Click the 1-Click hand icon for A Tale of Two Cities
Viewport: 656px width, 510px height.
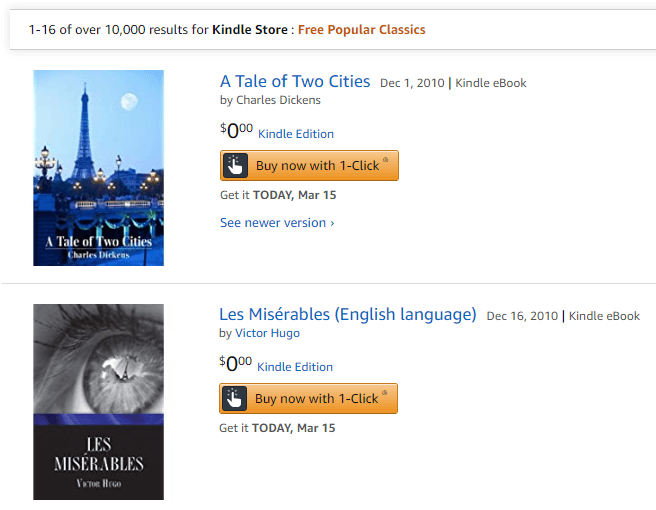tap(235, 165)
